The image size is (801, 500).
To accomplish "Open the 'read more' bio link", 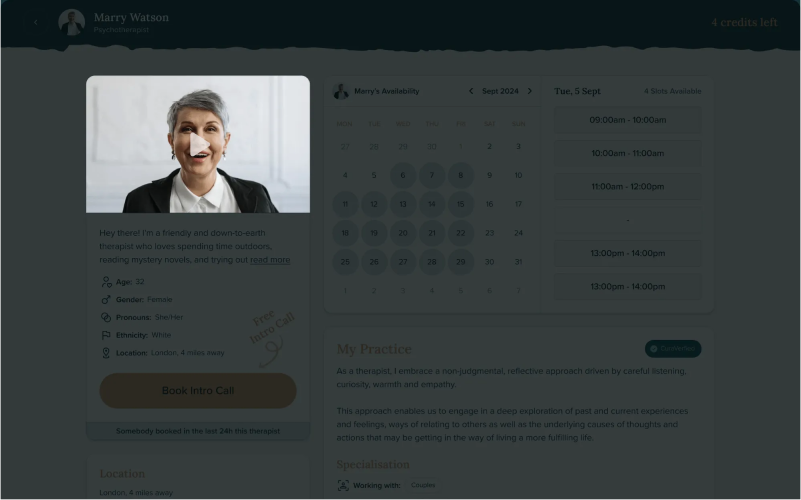I will click(x=270, y=260).
